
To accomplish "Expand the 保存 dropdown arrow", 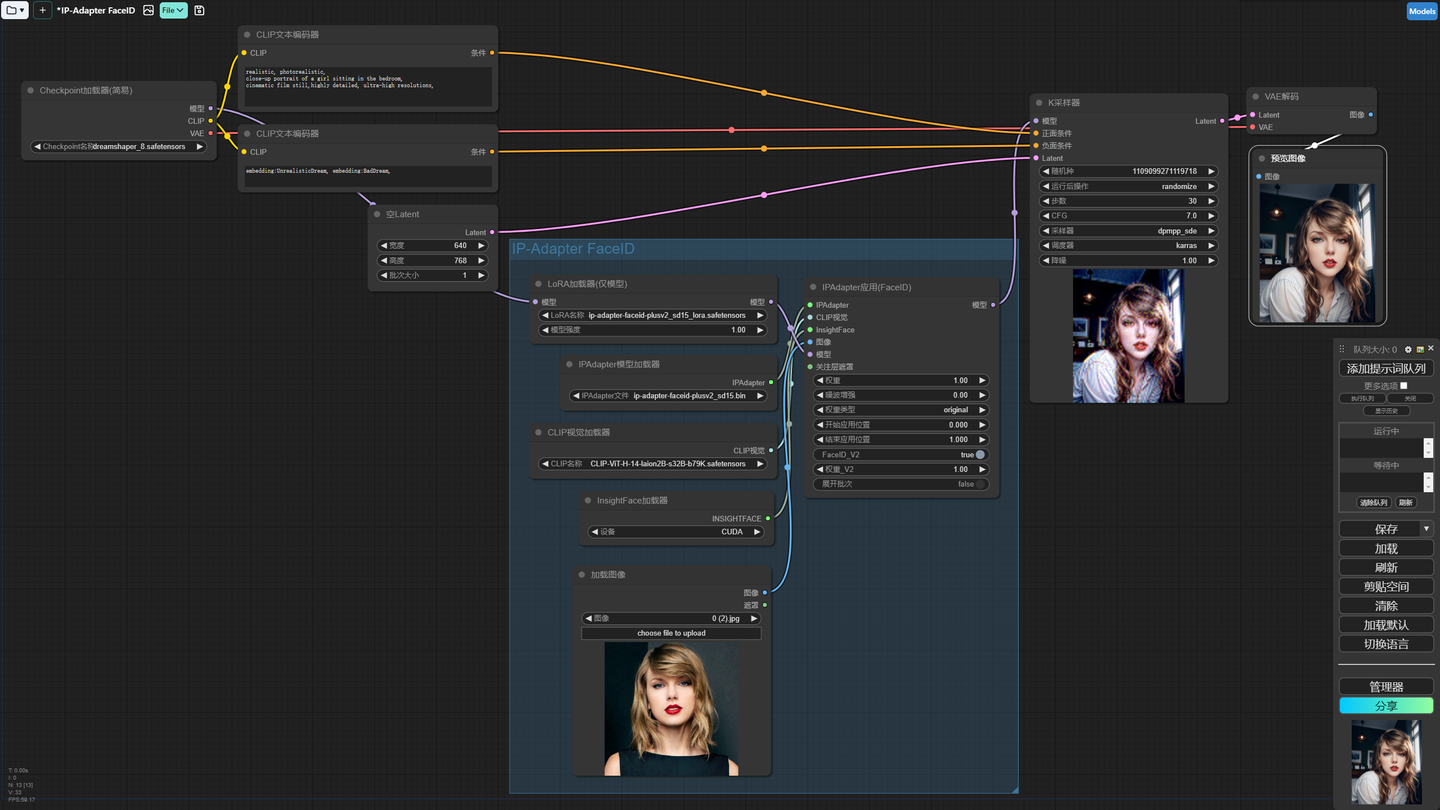I will coord(1426,529).
